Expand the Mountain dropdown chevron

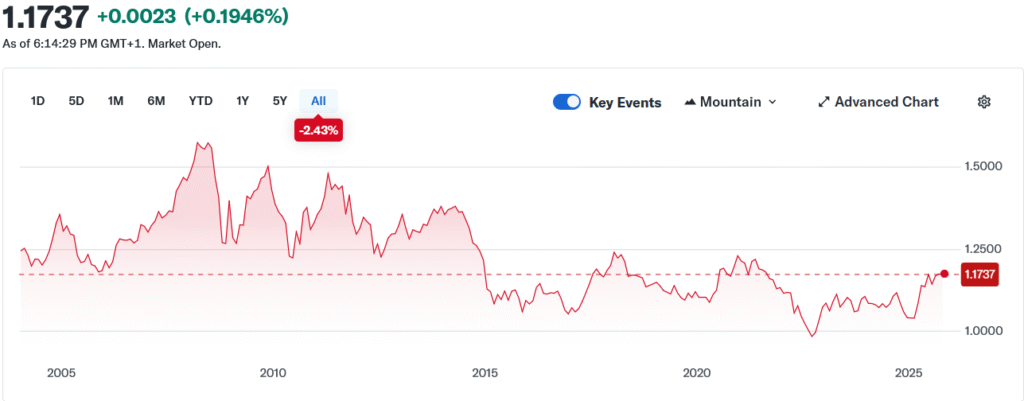point(772,102)
